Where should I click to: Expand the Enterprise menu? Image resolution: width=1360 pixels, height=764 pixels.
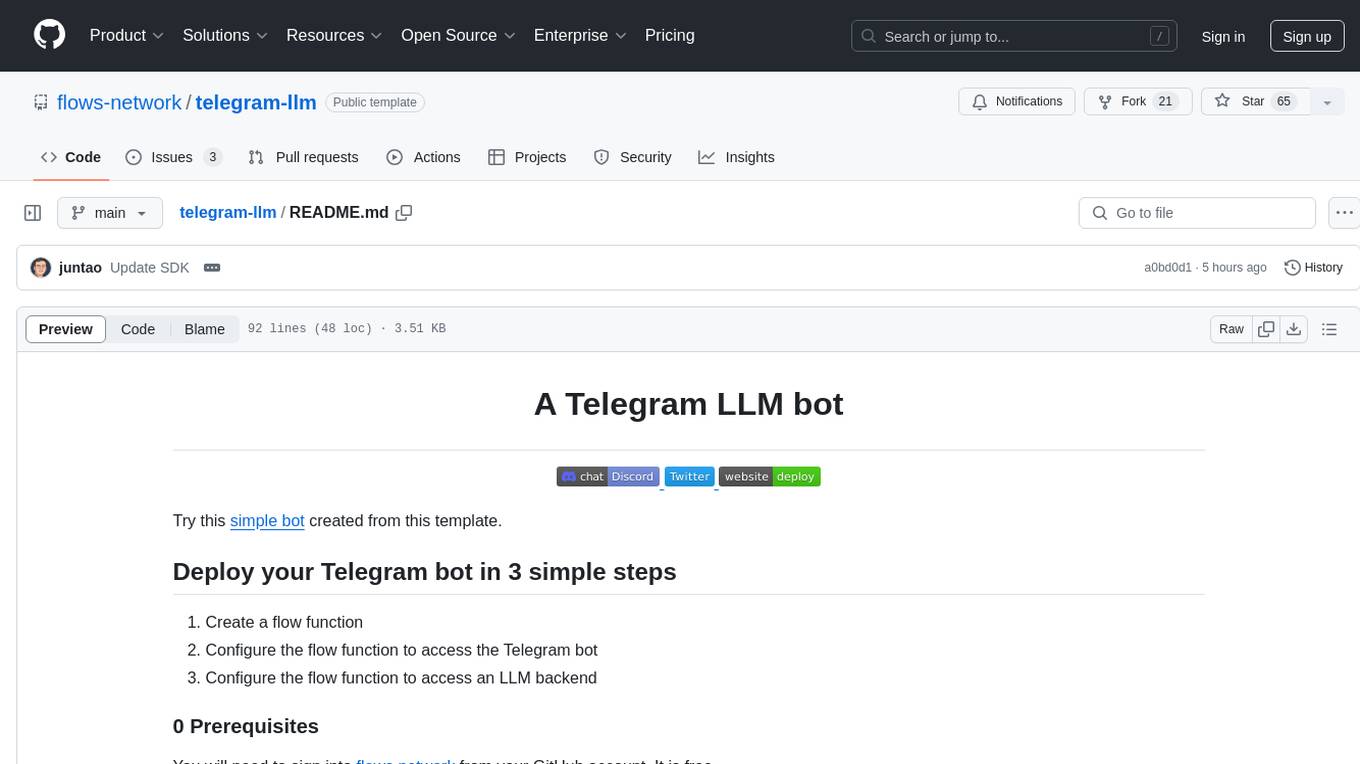click(x=580, y=35)
